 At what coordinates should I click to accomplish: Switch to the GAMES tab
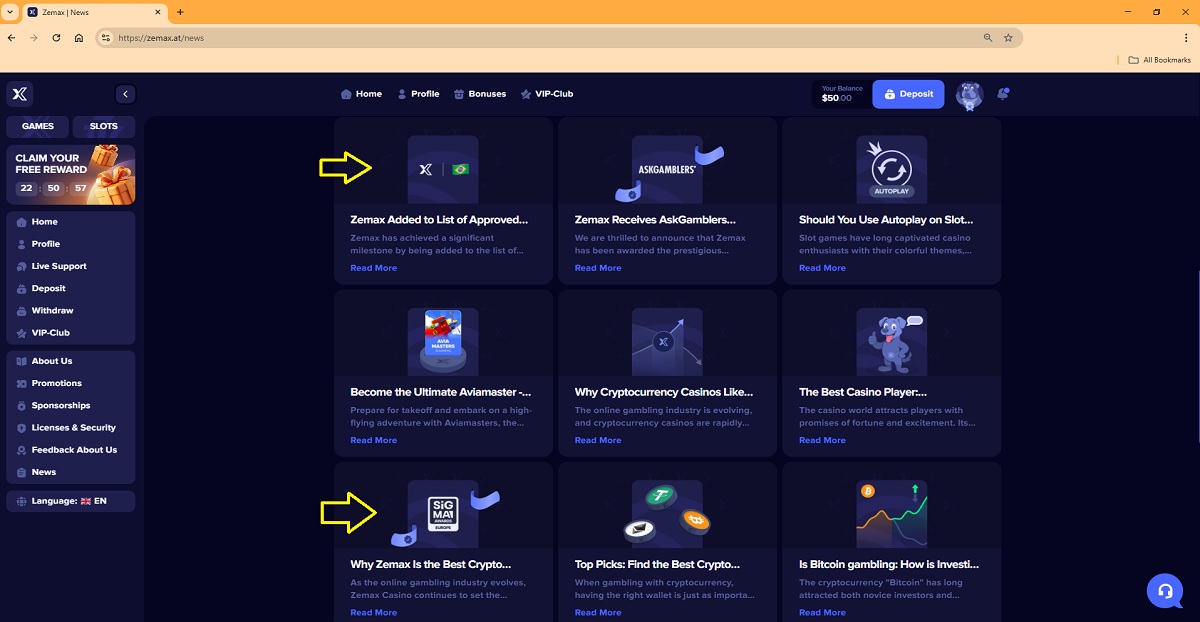pos(38,126)
